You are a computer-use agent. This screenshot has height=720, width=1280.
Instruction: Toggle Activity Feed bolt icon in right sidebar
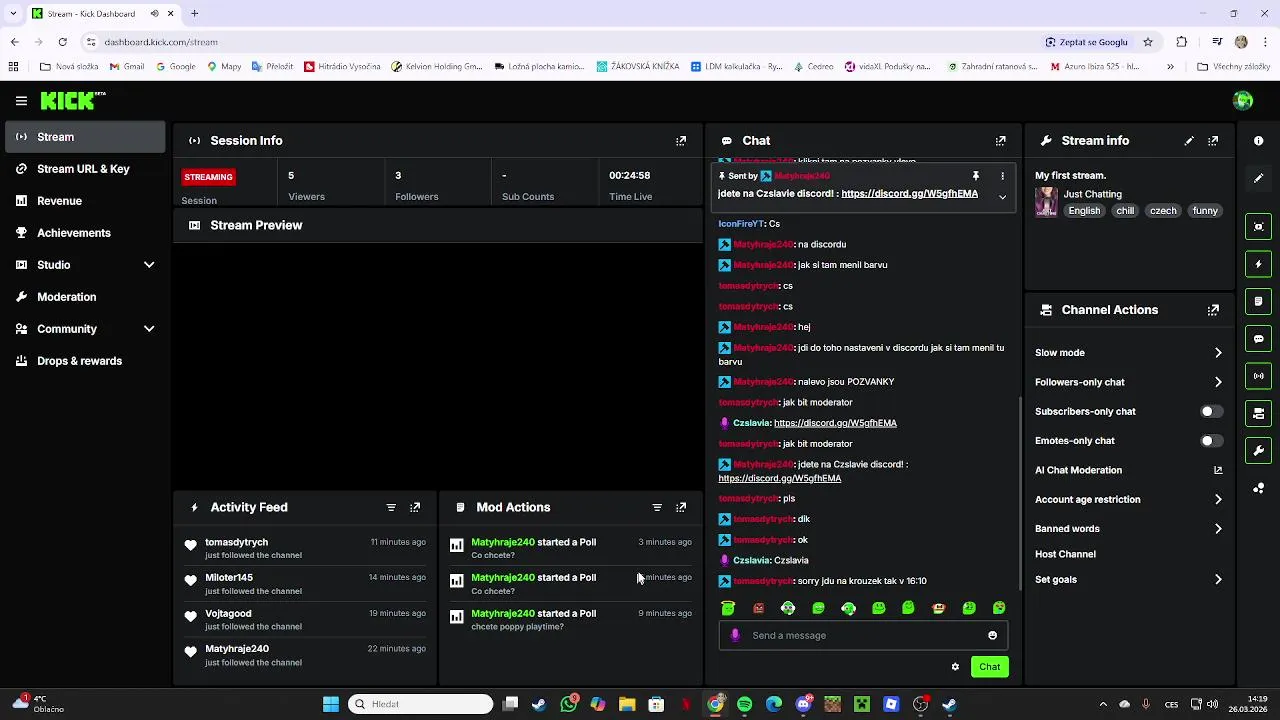click(1258, 264)
